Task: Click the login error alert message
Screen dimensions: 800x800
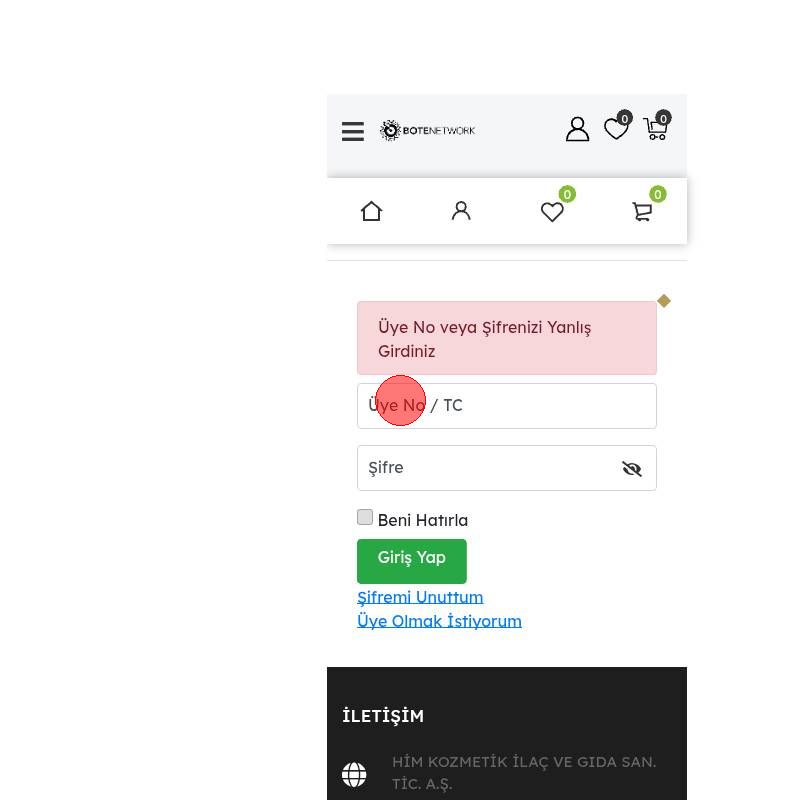Action: [507, 338]
